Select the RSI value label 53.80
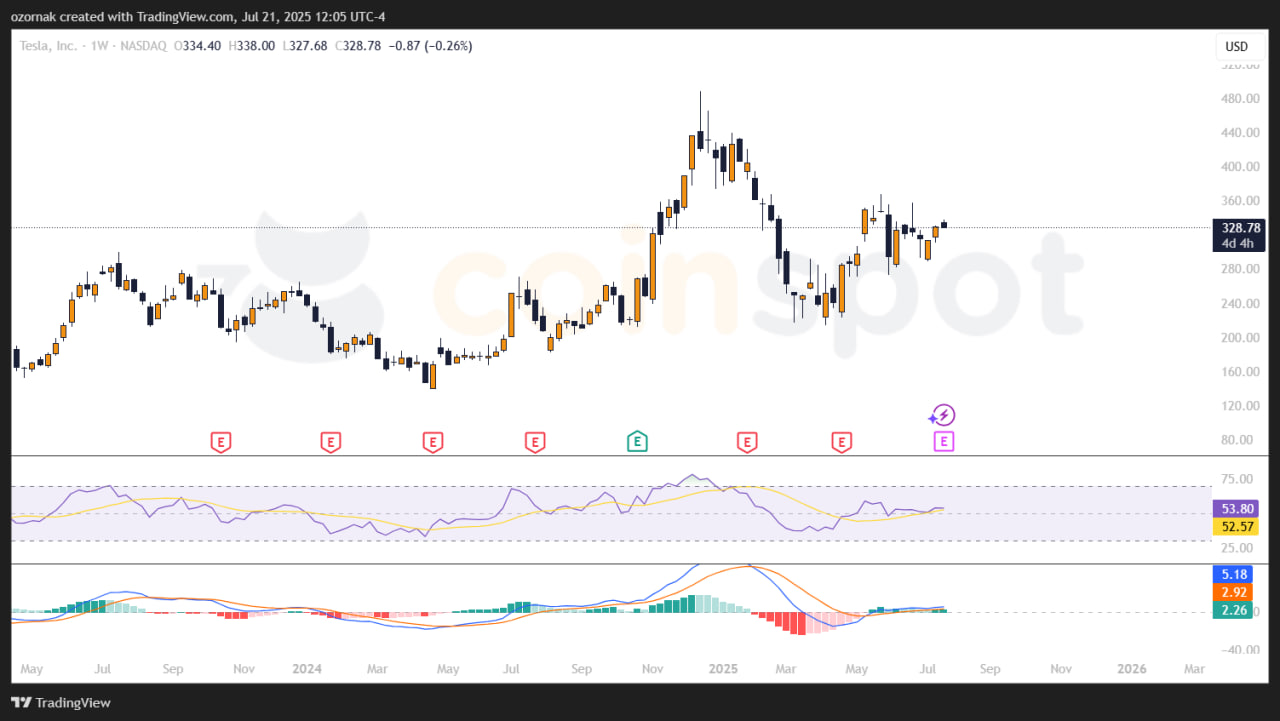1280x721 pixels. coord(1234,508)
